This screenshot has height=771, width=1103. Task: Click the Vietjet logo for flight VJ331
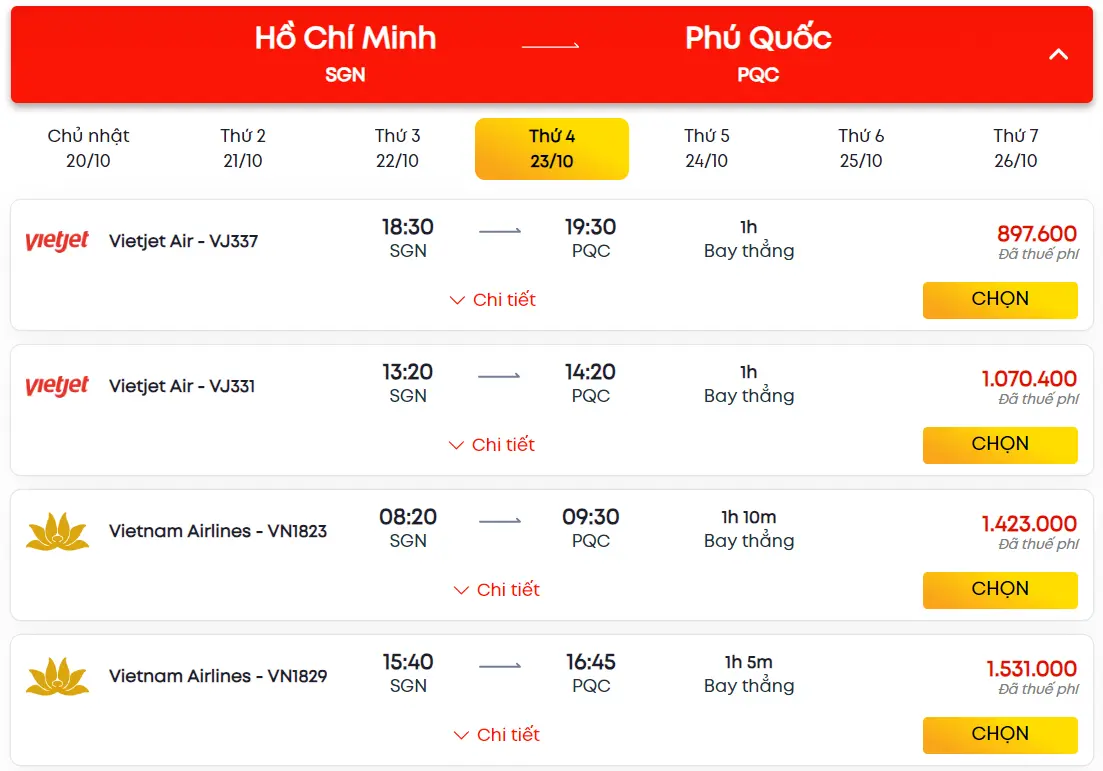pyautogui.click(x=57, y=386)
